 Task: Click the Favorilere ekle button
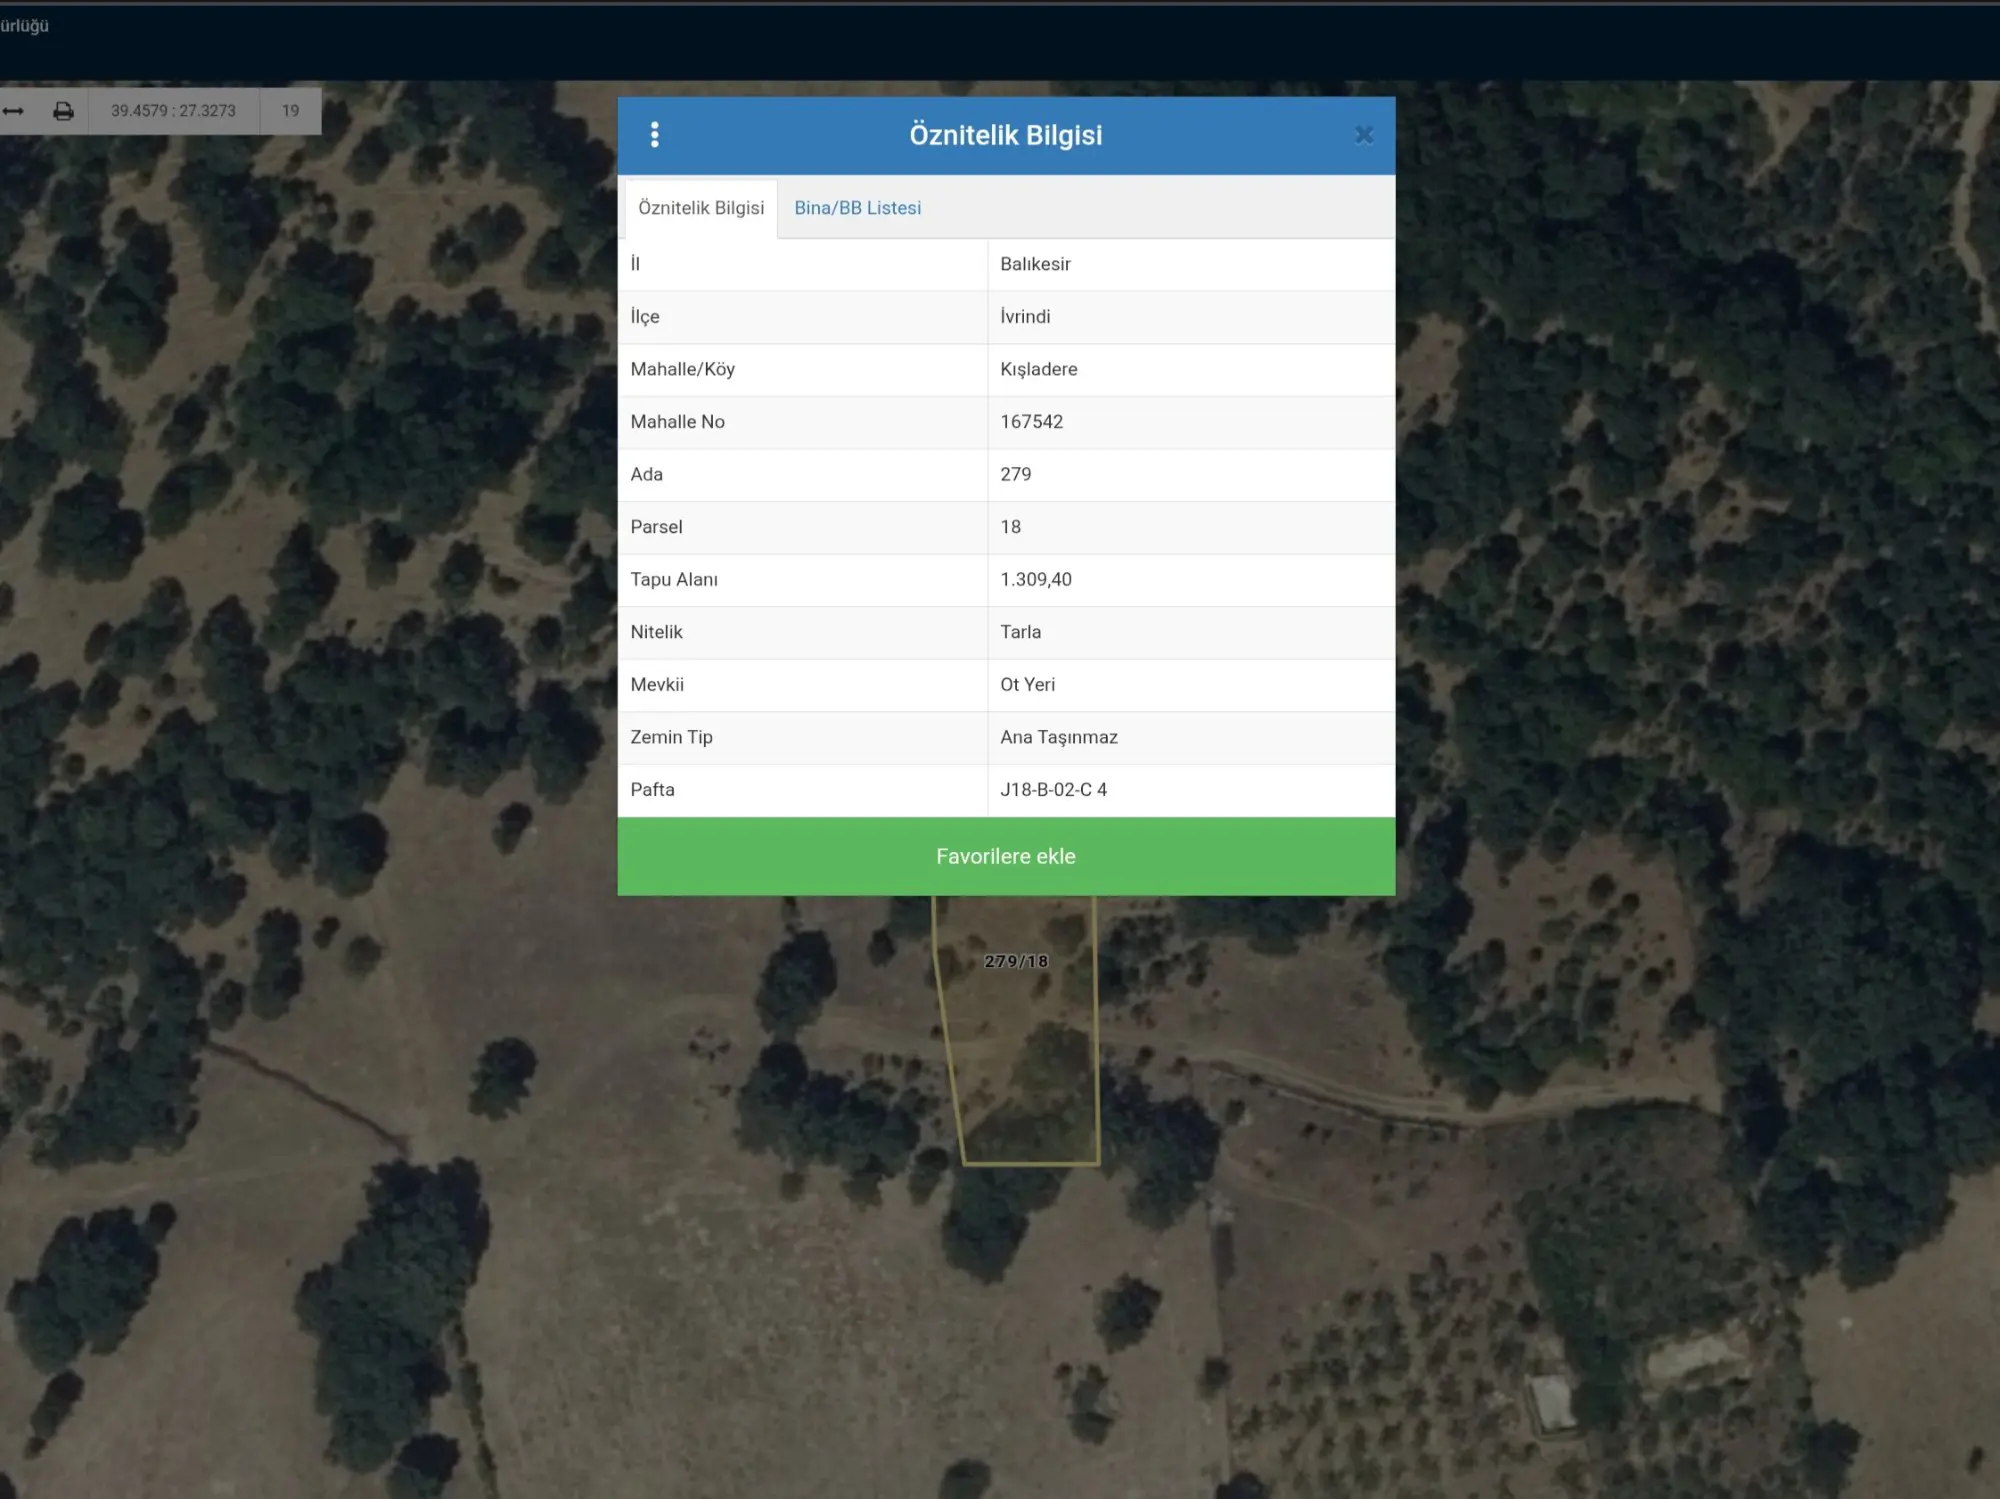tap(1006, 856)
